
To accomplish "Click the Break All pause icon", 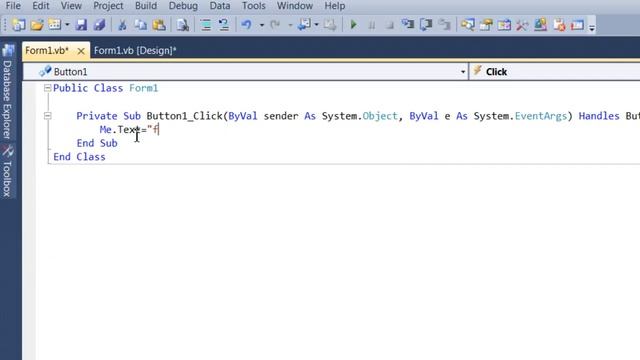I will pyautogui.click(x=371, y=25).
